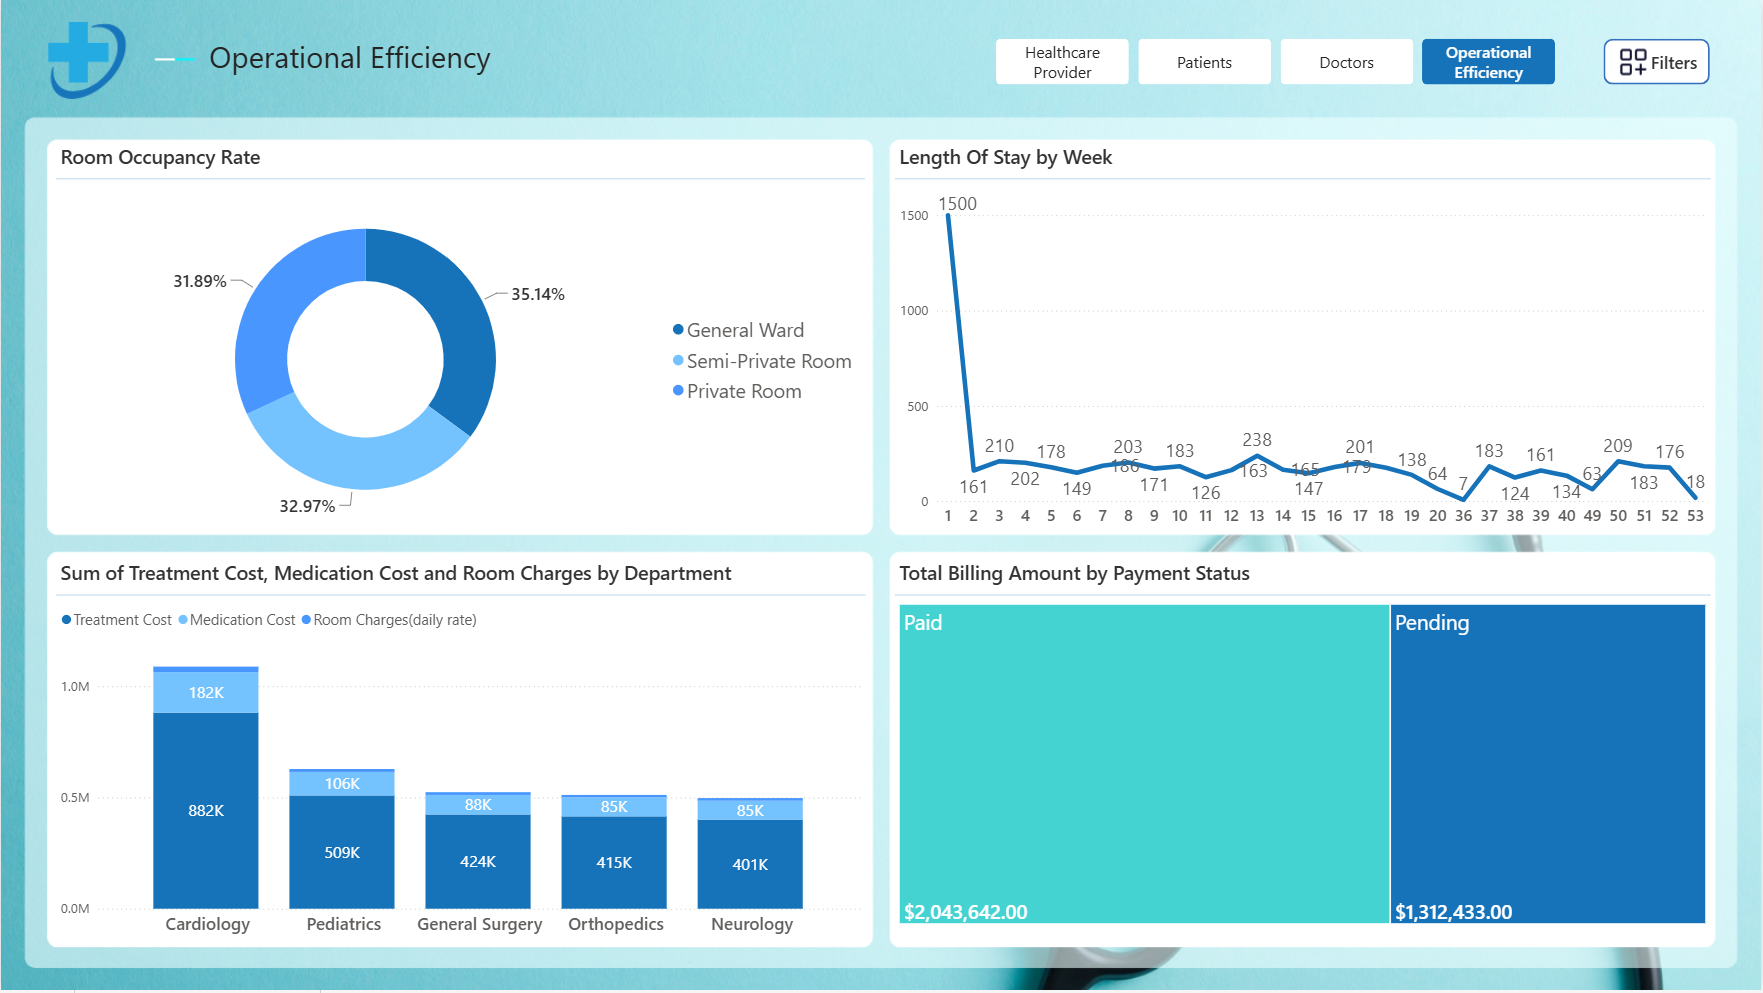Click the Semi-Private Room legend marker
Viewport: 1763px width, 993px height.
click(678, 361)
